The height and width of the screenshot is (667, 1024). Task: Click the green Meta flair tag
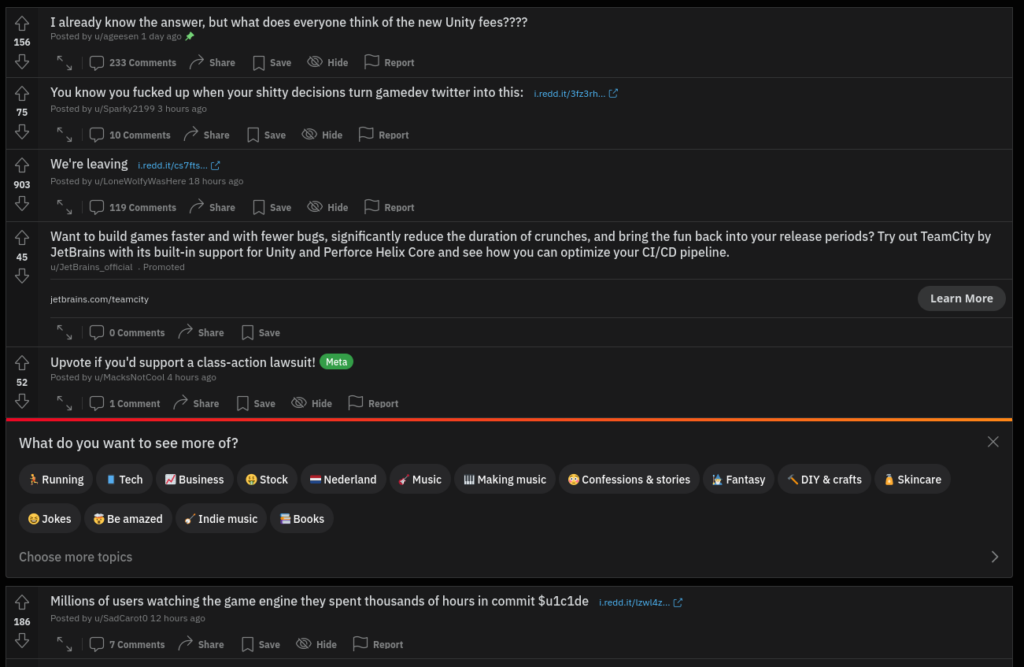(x=336, y=362)
